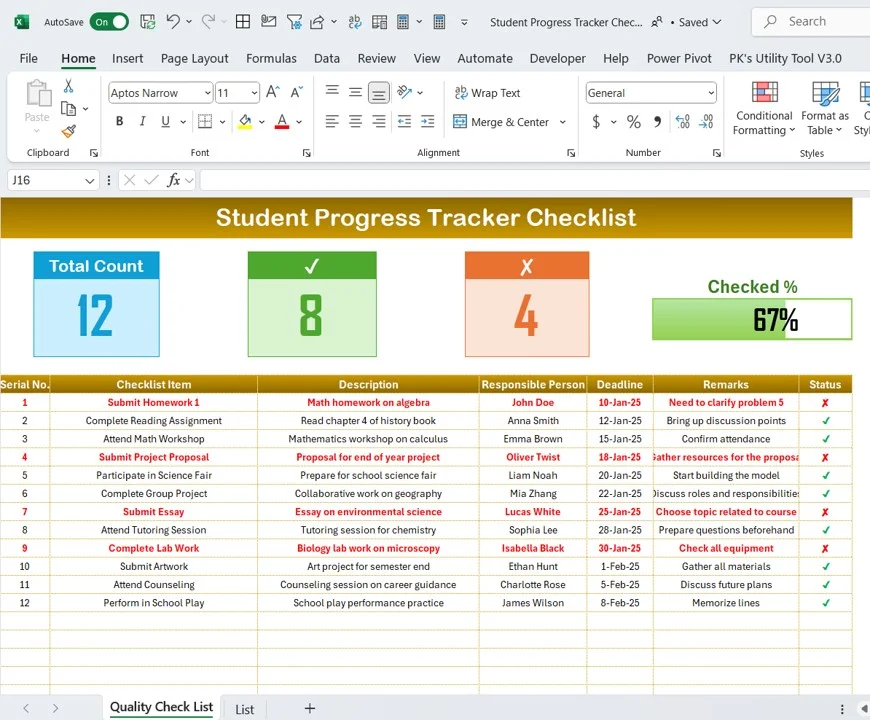Screen dimensions: 870x720
Task: Open the Alignment dialog launcher
Action: pyautogui.click(x=571, y=153)
